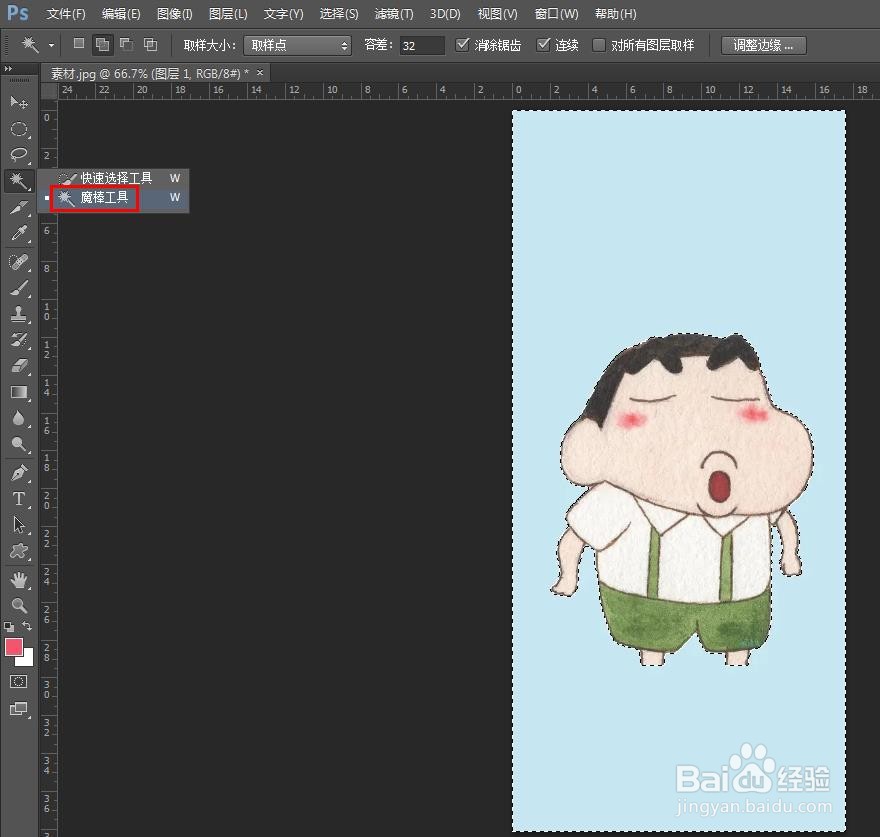Choose Add to Selection mode
The width and height of the screenshot is (880, 837).
(x=102, y=44)
